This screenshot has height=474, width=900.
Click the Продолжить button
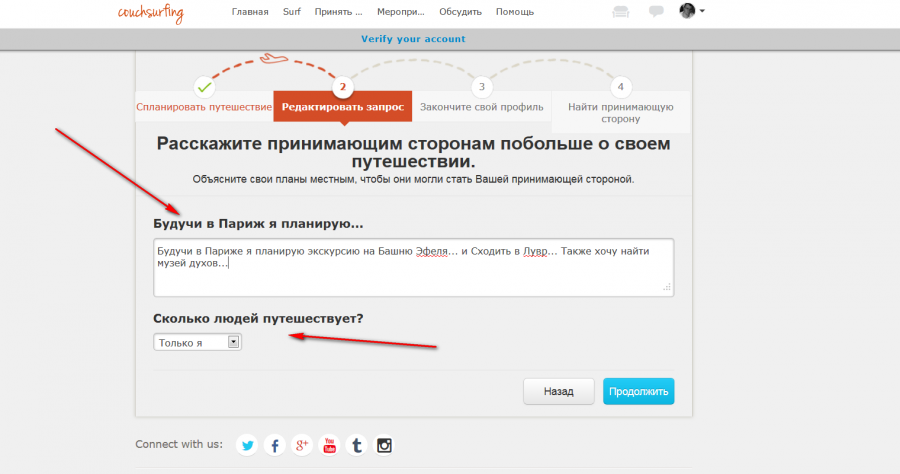pyautogui.click(x=638, y=391)
